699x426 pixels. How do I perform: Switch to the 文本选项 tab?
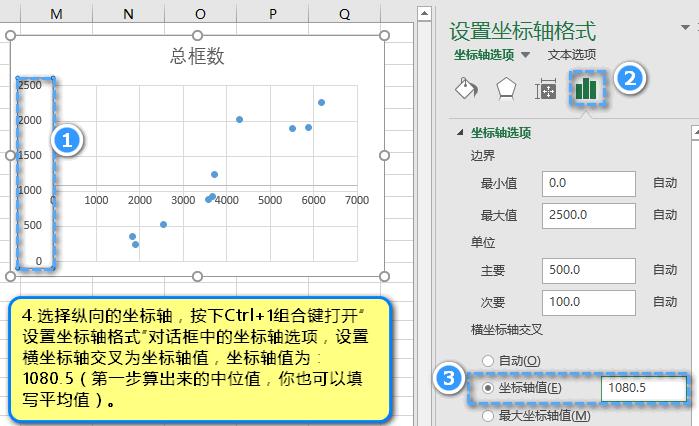(572, 55)
